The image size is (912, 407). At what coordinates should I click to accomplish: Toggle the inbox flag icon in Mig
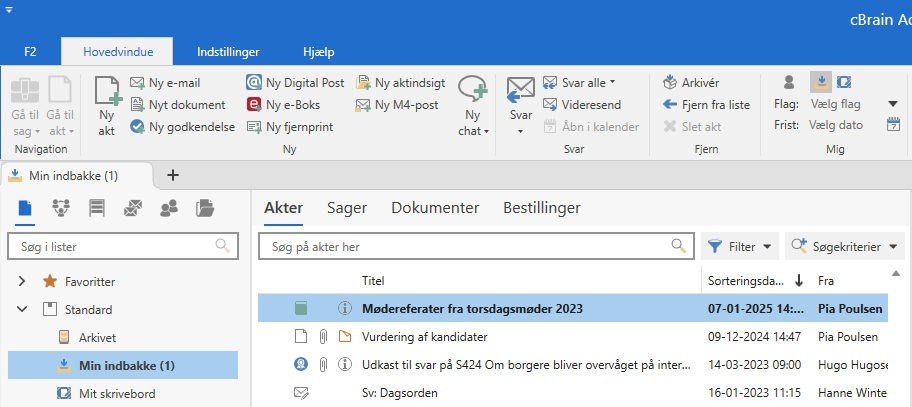(820, 82)
